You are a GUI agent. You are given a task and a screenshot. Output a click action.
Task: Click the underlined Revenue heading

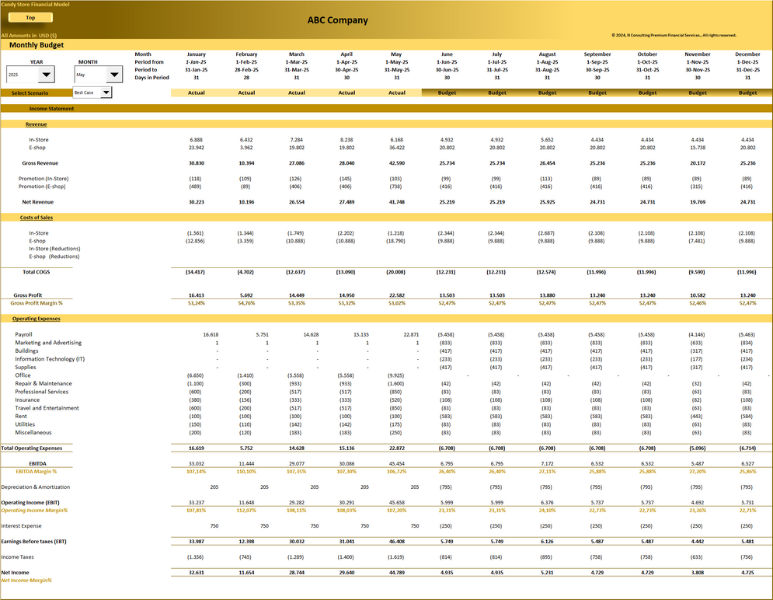[x=36, y=124]
